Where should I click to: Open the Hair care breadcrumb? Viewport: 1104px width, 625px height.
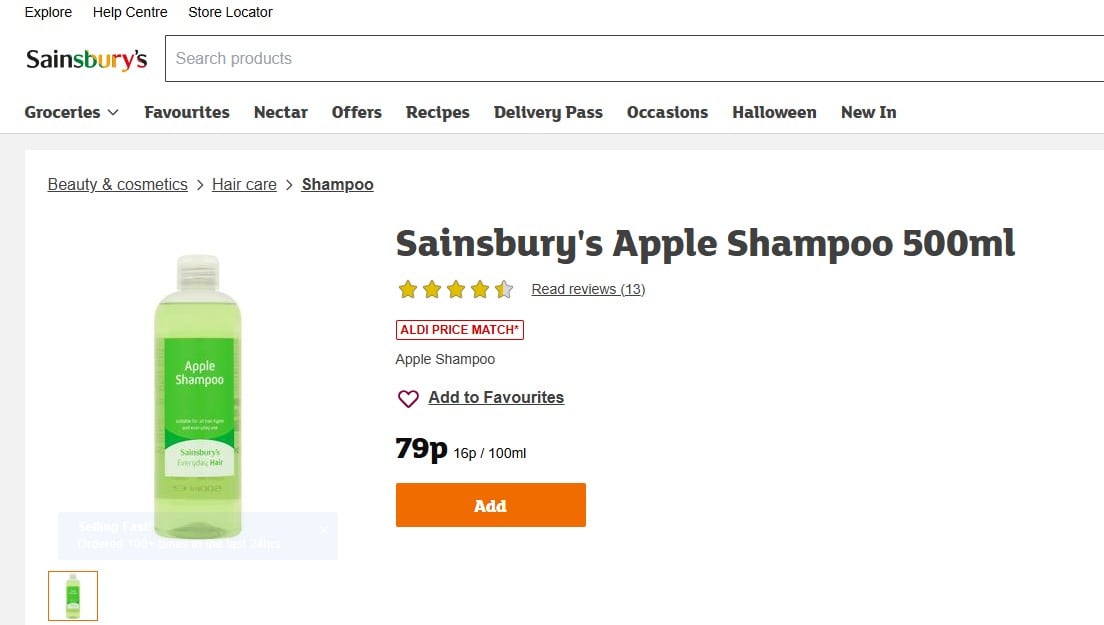coord(244,184)
